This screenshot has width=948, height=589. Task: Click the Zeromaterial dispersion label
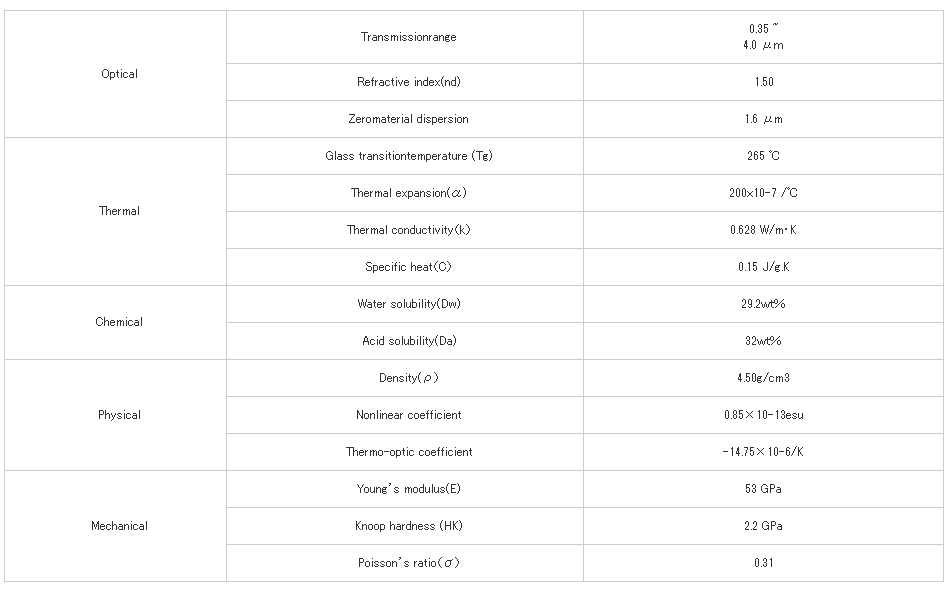click(408, 119)
